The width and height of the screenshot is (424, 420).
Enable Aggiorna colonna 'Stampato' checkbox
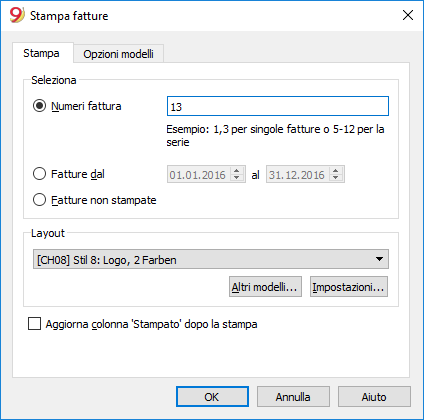pyautogui.click(x=34, y=324)
